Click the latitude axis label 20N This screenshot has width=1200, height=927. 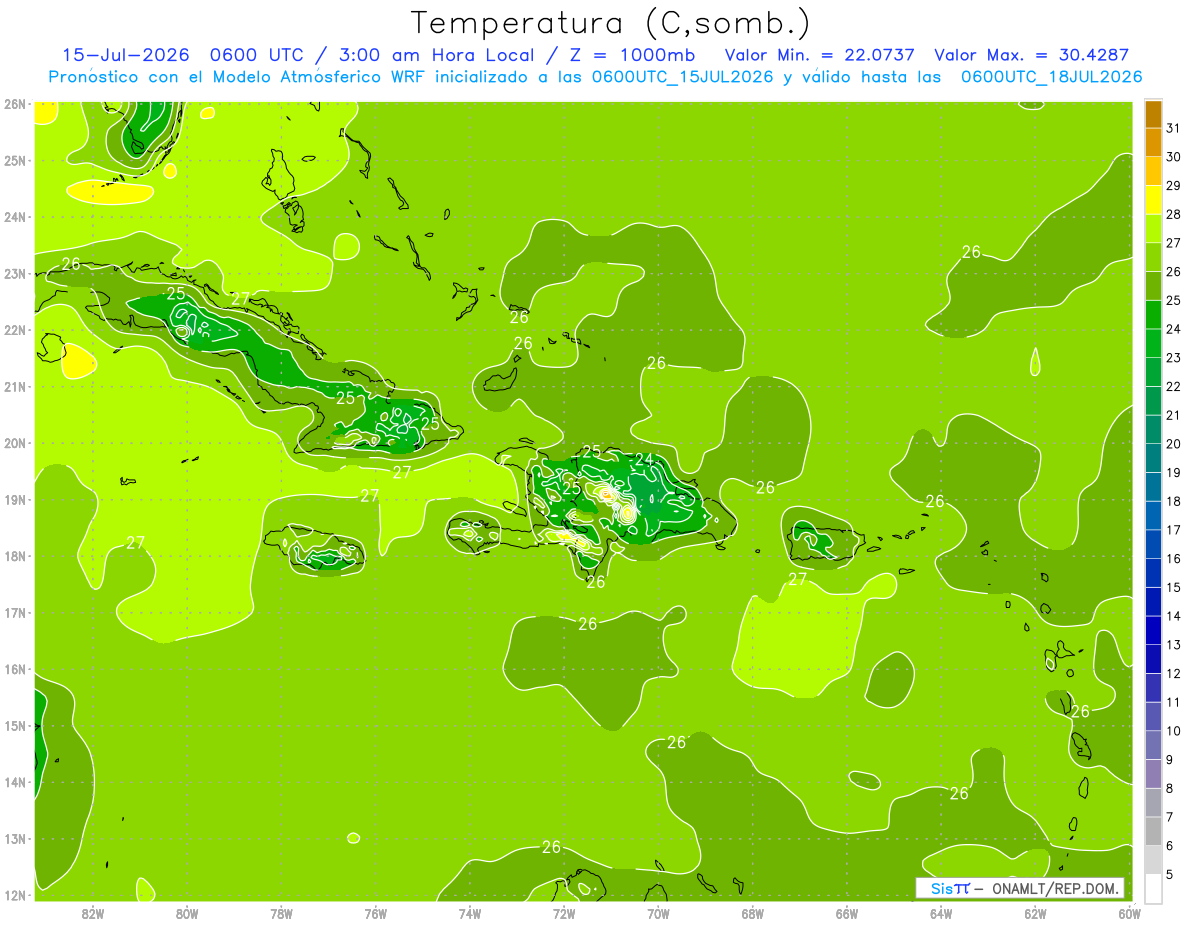coord(14,443)
